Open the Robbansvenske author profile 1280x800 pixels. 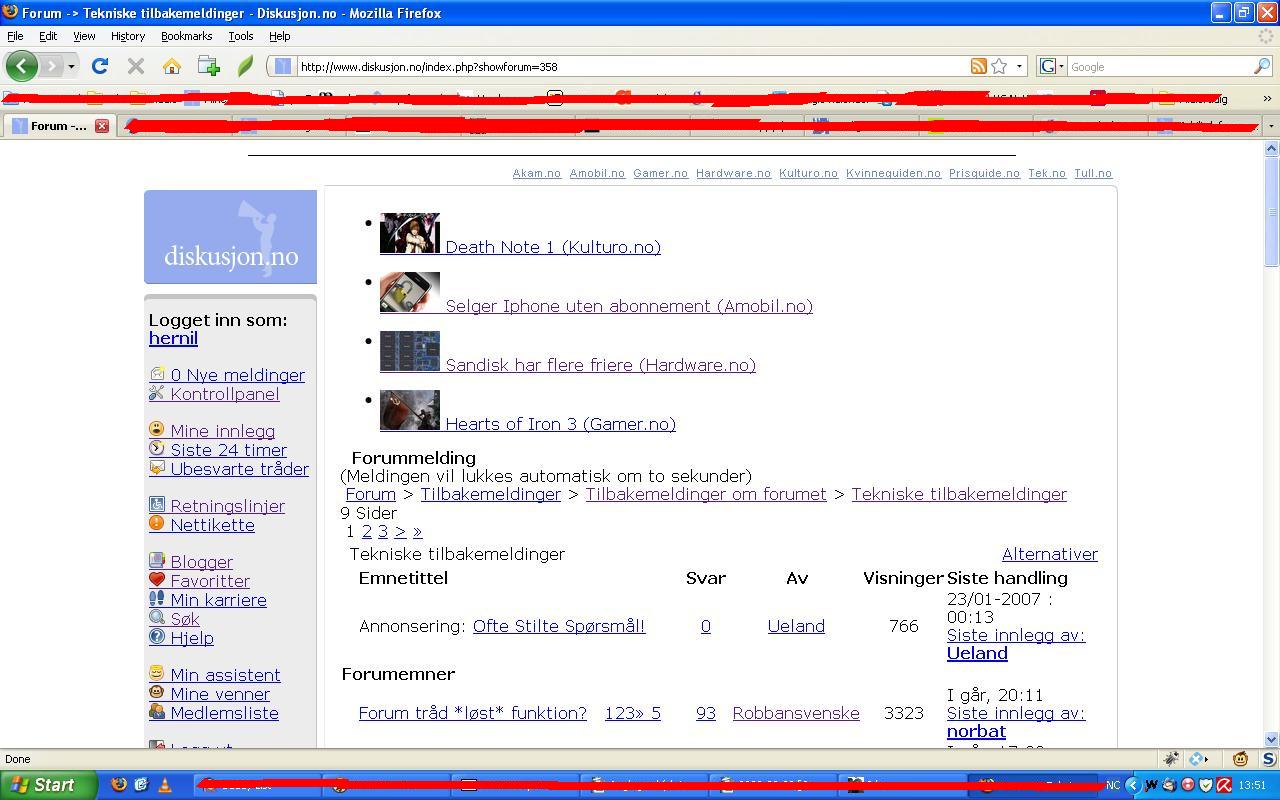pyautogui.click(x=796, y=713)
